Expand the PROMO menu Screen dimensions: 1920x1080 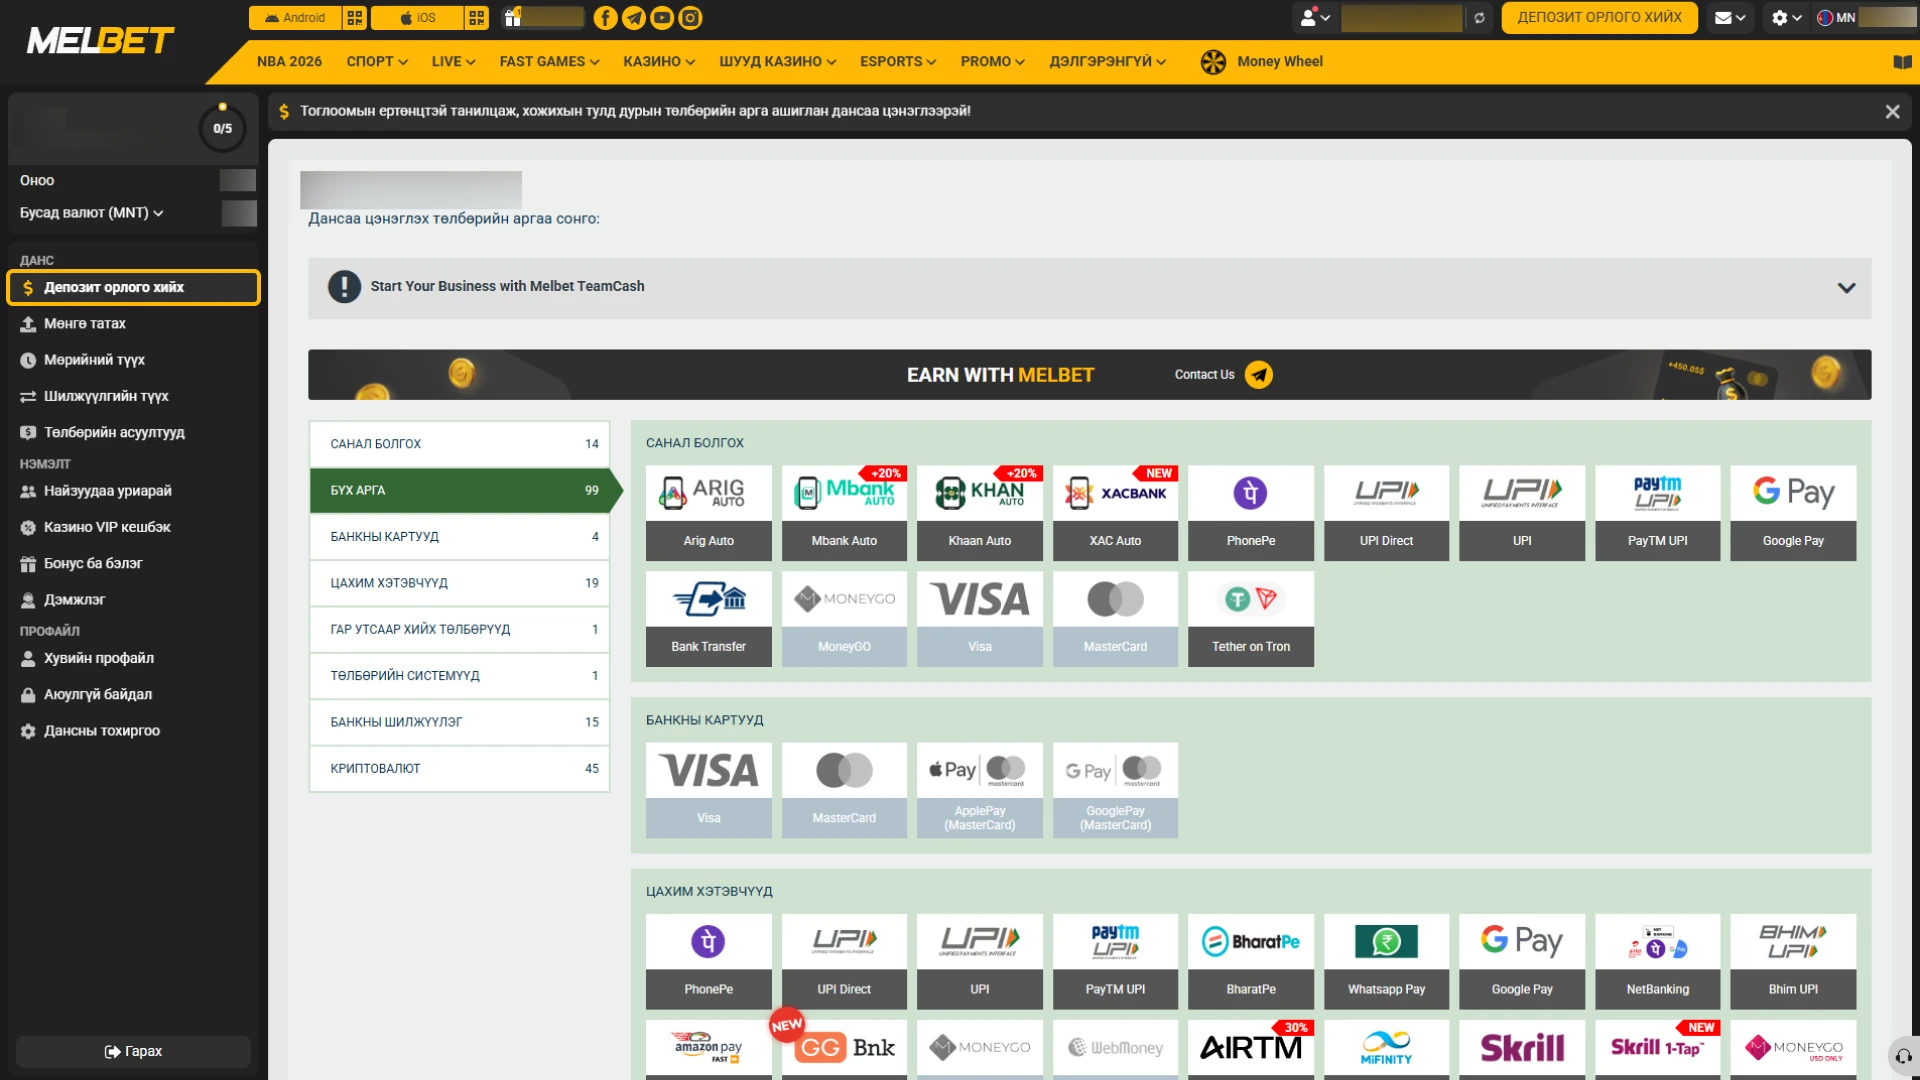pyautogui.click(x=992, y=62)
